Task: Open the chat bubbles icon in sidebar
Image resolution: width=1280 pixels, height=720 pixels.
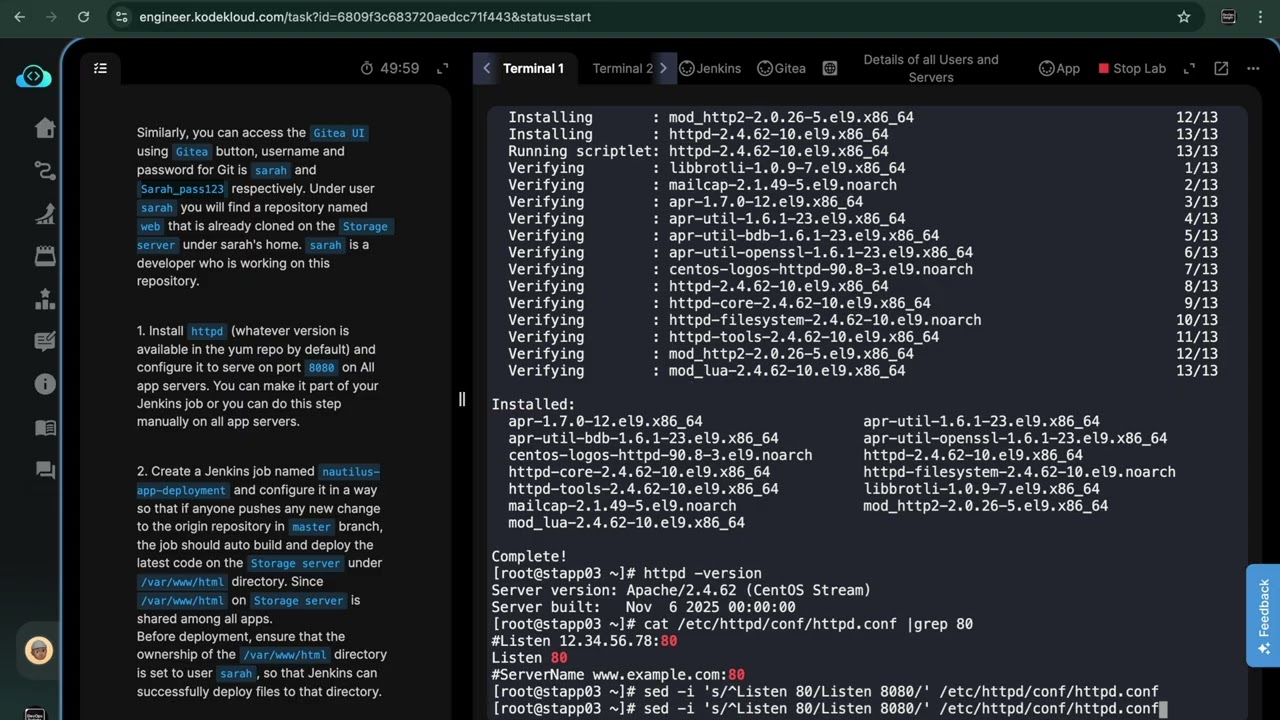Action: point(45,469)
